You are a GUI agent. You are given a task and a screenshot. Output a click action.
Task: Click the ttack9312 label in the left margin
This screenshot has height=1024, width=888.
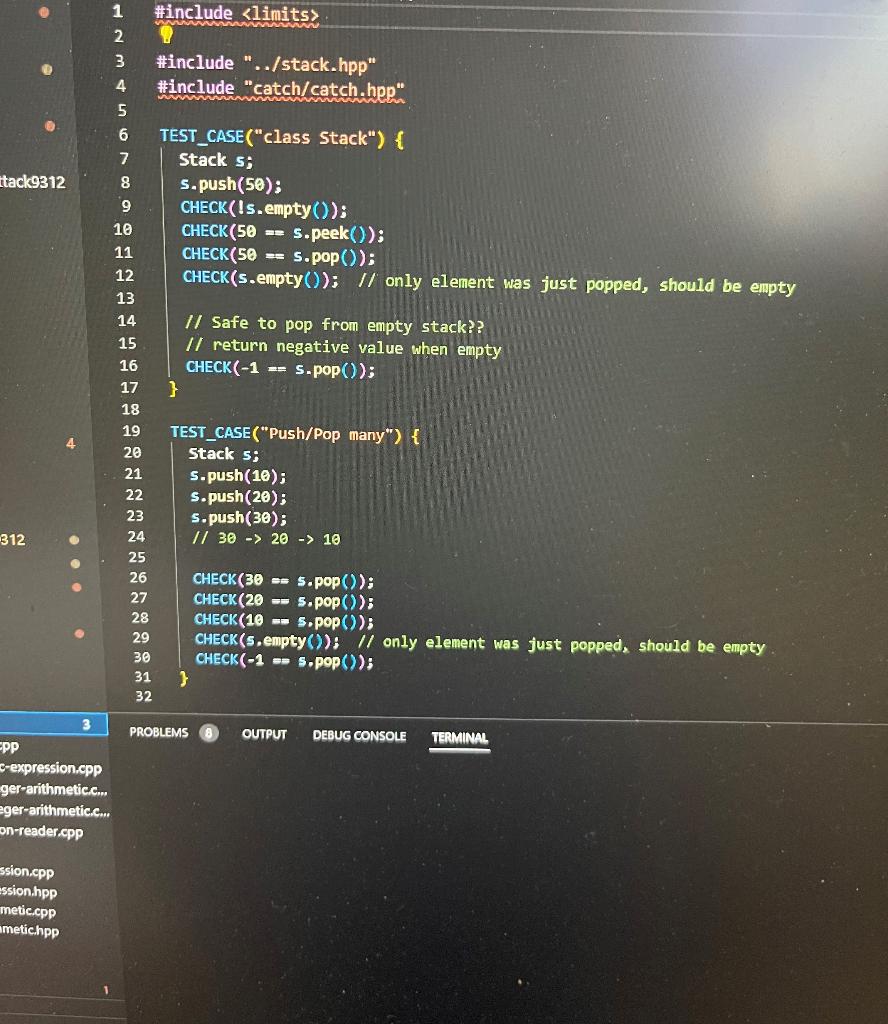pyautogui.click(x=34, y=183)
